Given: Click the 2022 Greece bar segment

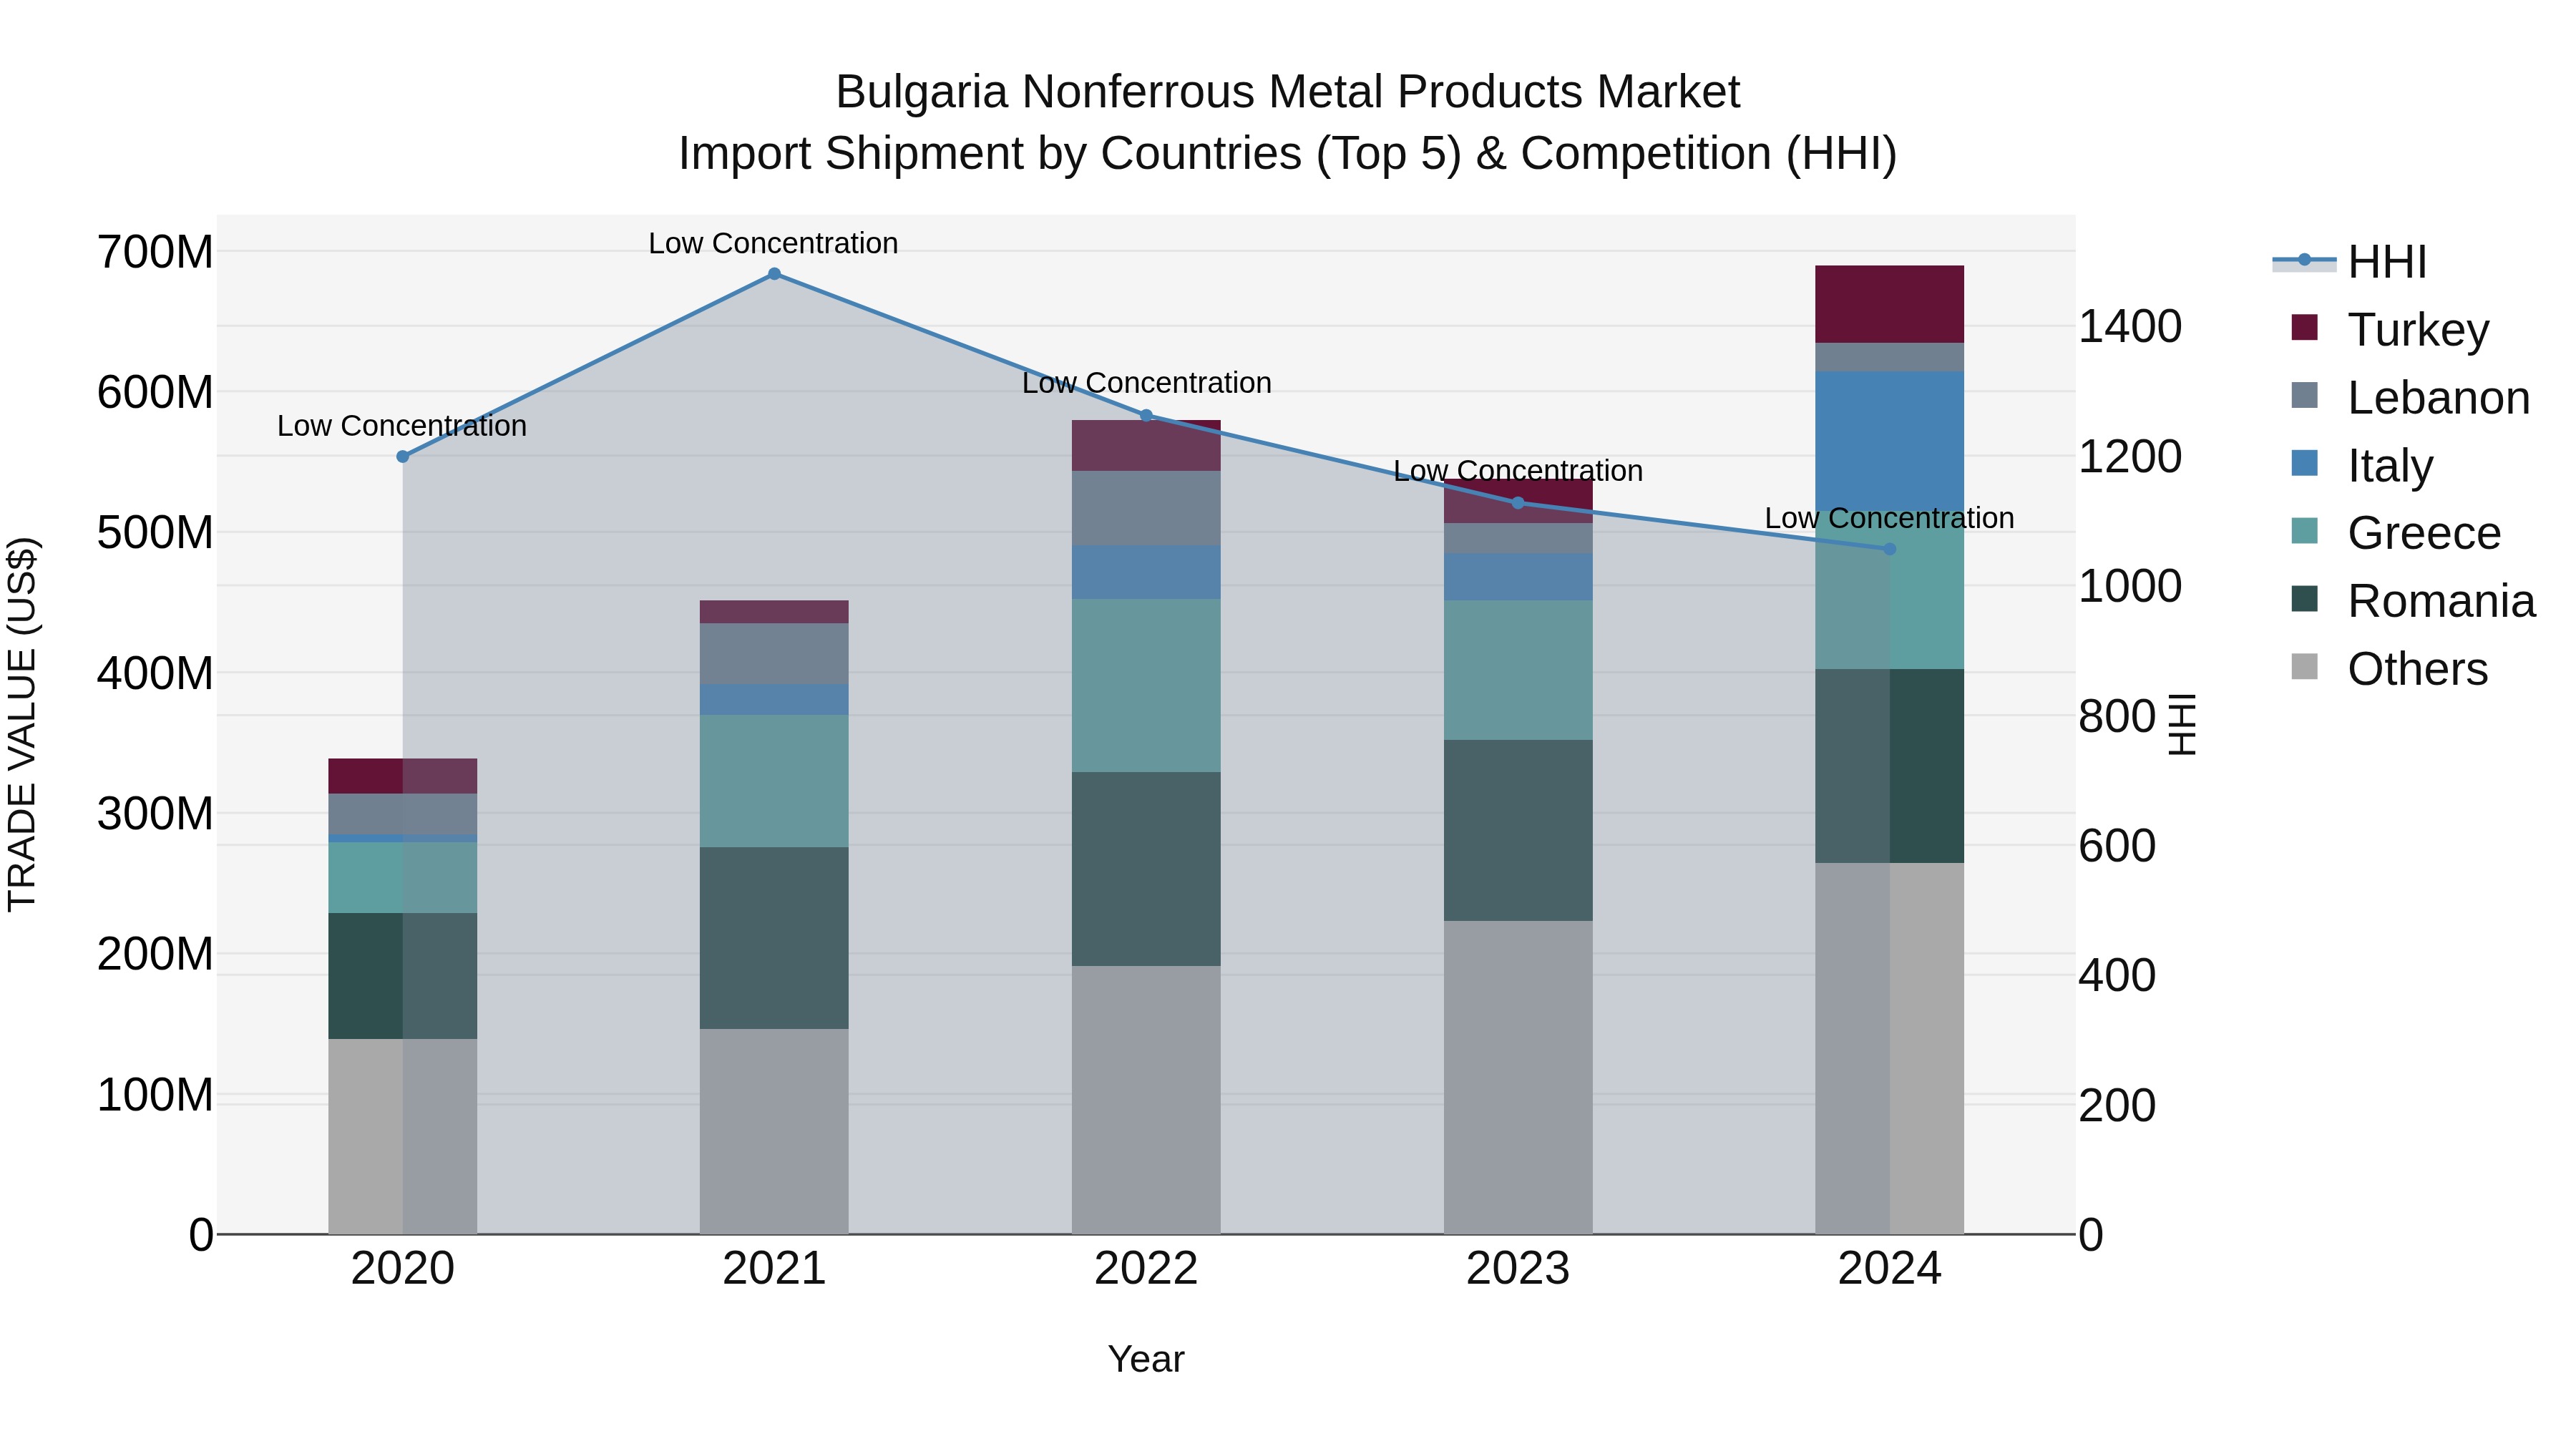Looking at the screenshot, I should pos(1146,685).
